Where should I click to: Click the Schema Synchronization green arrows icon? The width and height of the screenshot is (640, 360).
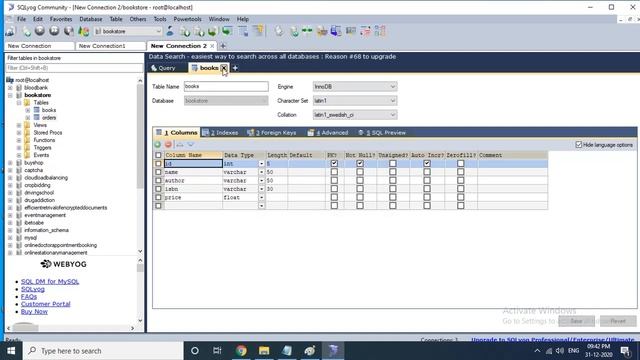pos(307,31)
